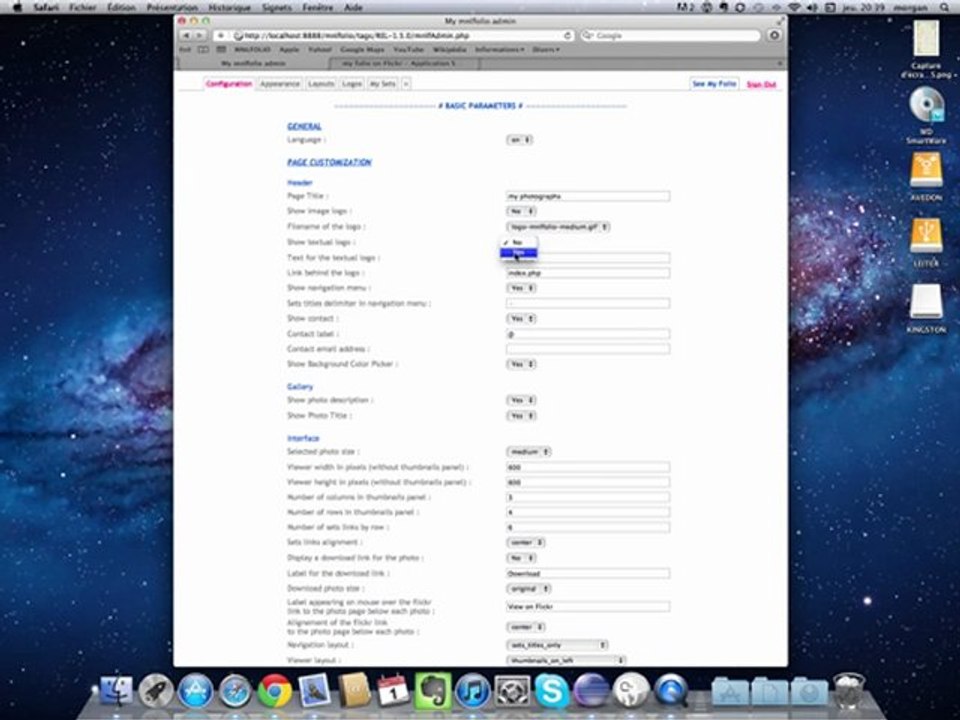Open the Applications folder in dock
The height and width of the screenshot is (720, 960).
click(730, 692)
